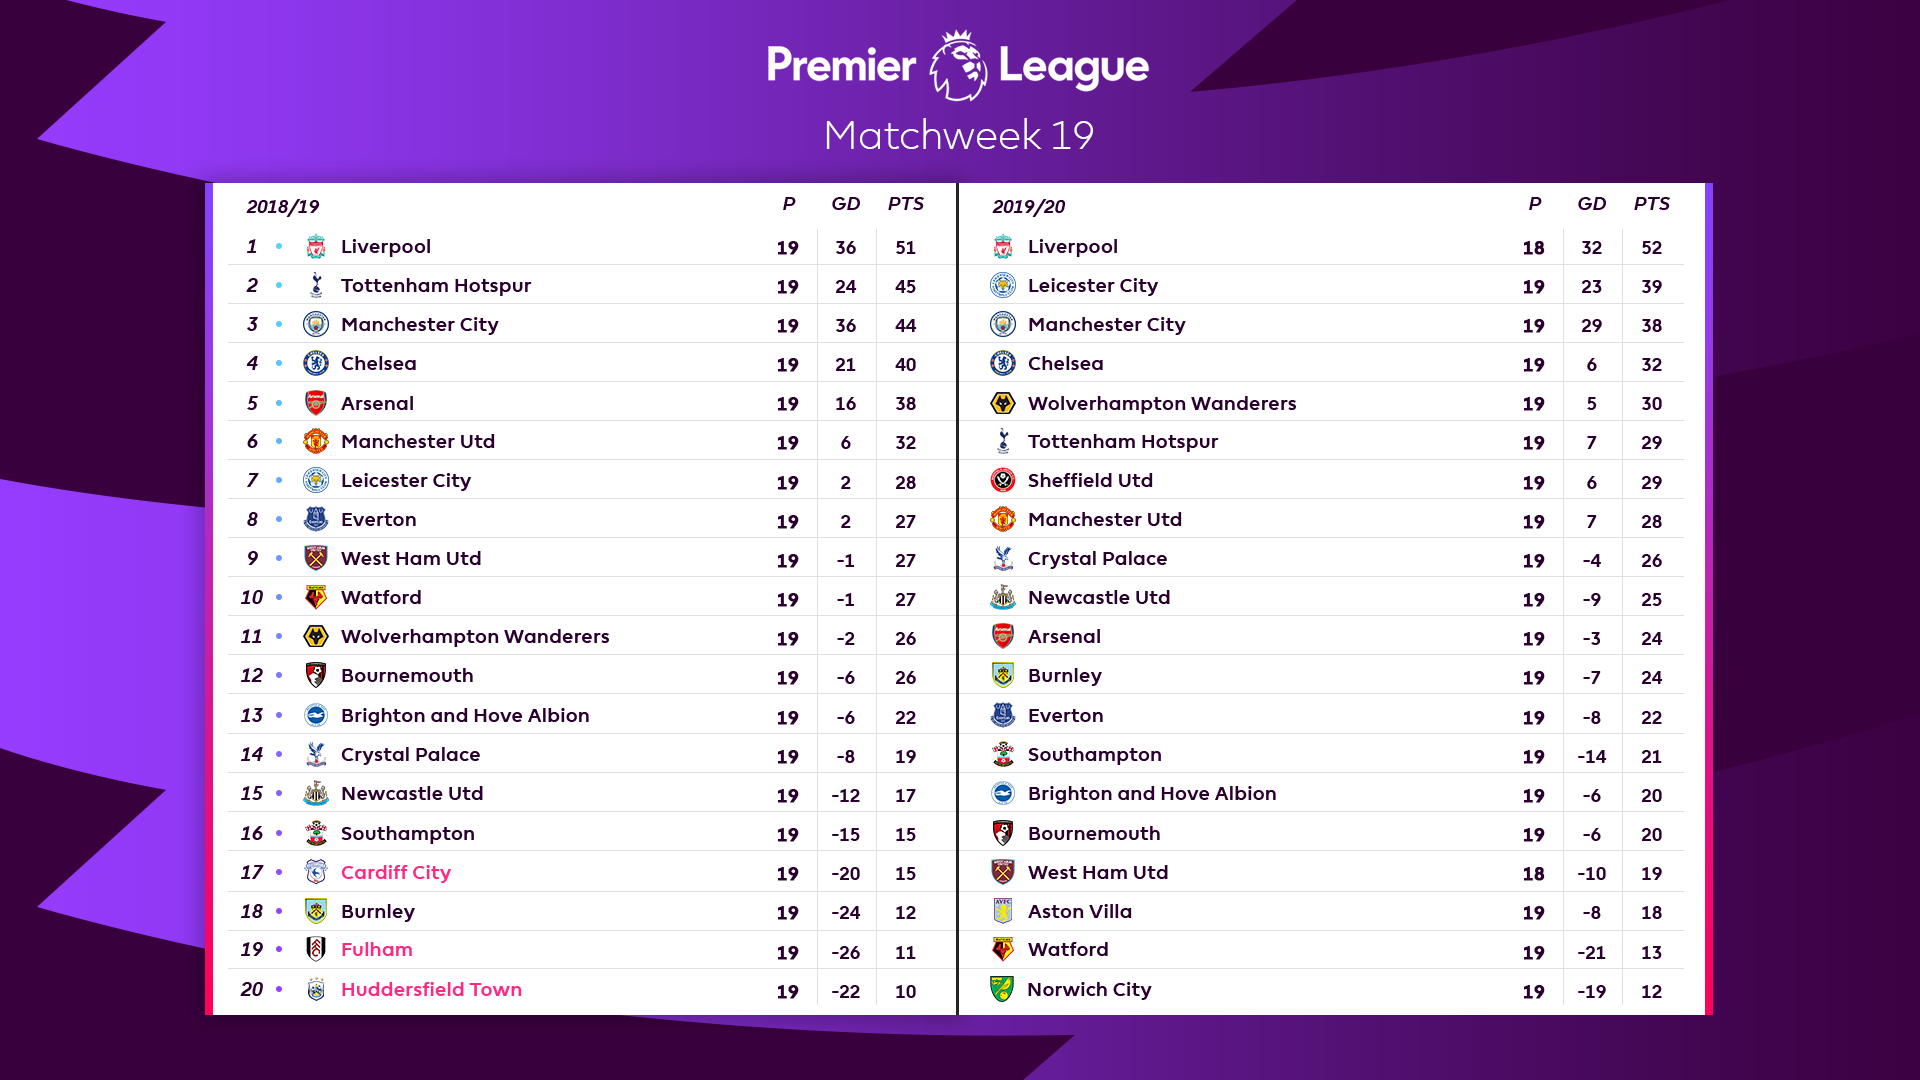Click Tottenham Hotspur crest in 2018/19 table
This screenshot has width=1920, height=1080.
(x=316, y=285)
